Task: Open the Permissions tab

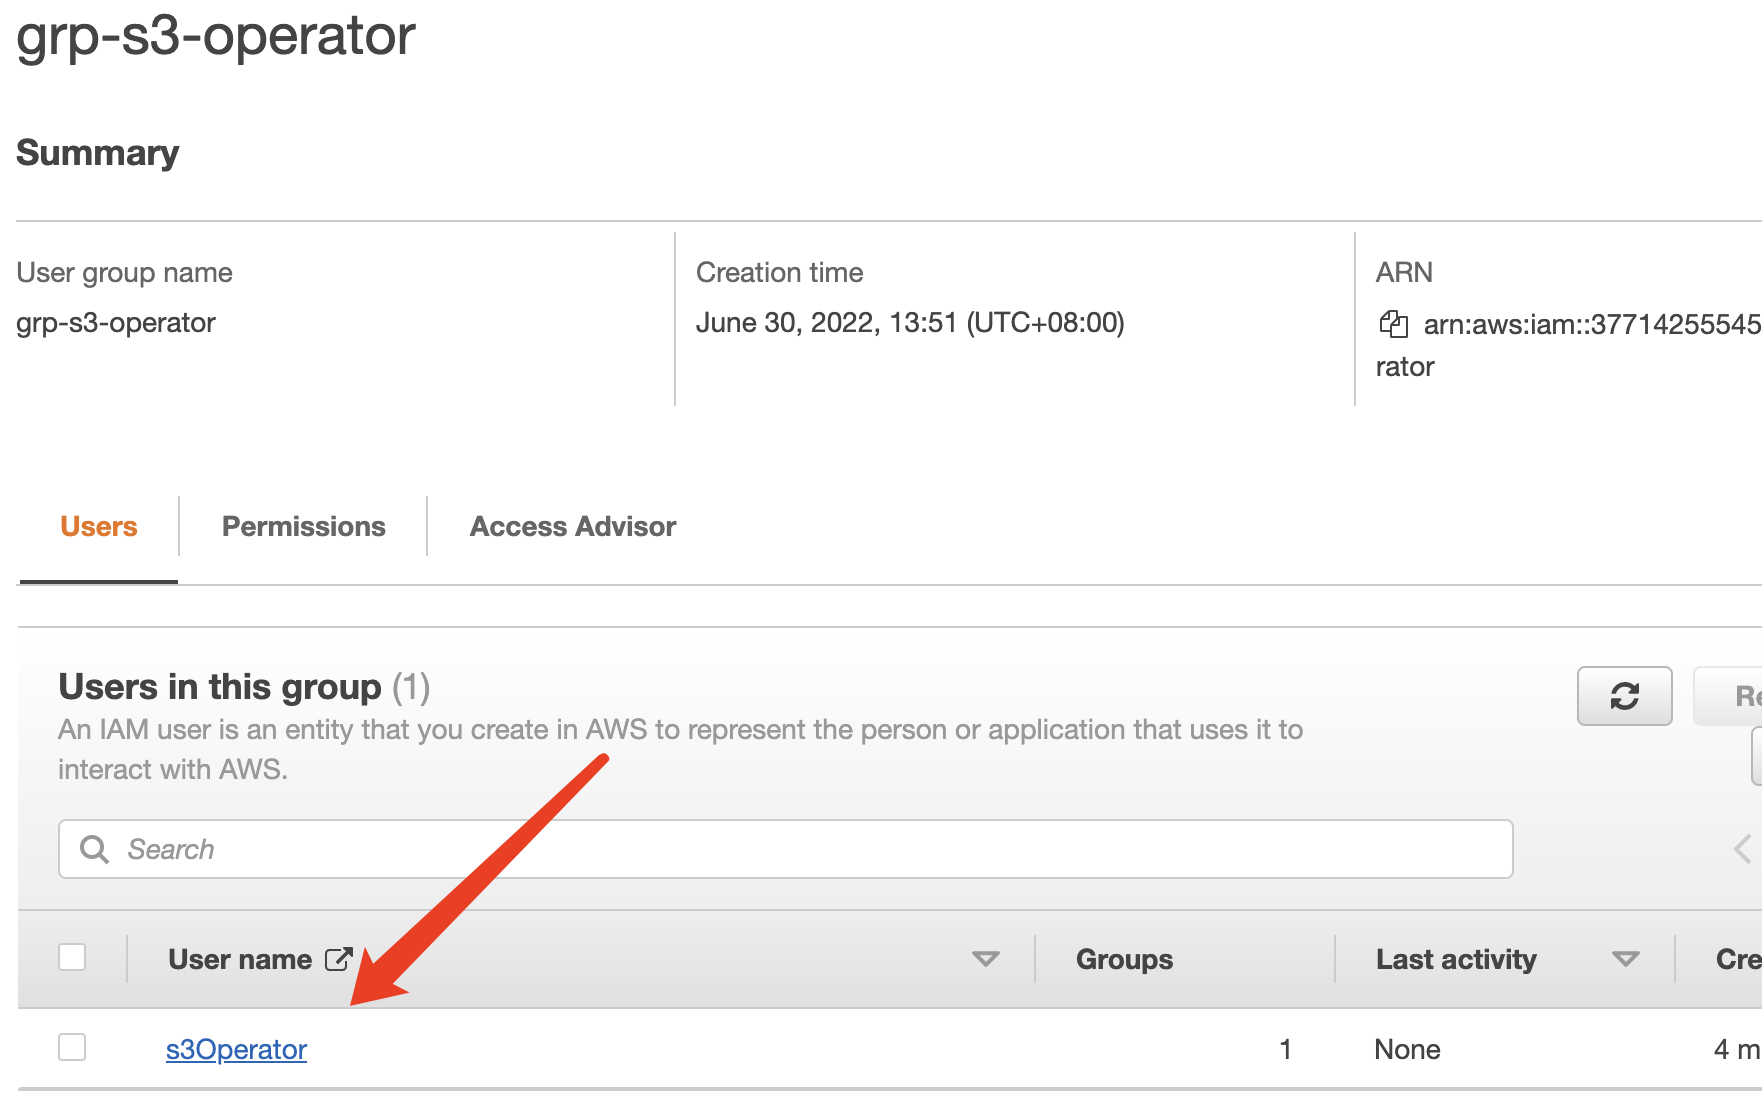Action: [x=303, y=527]
